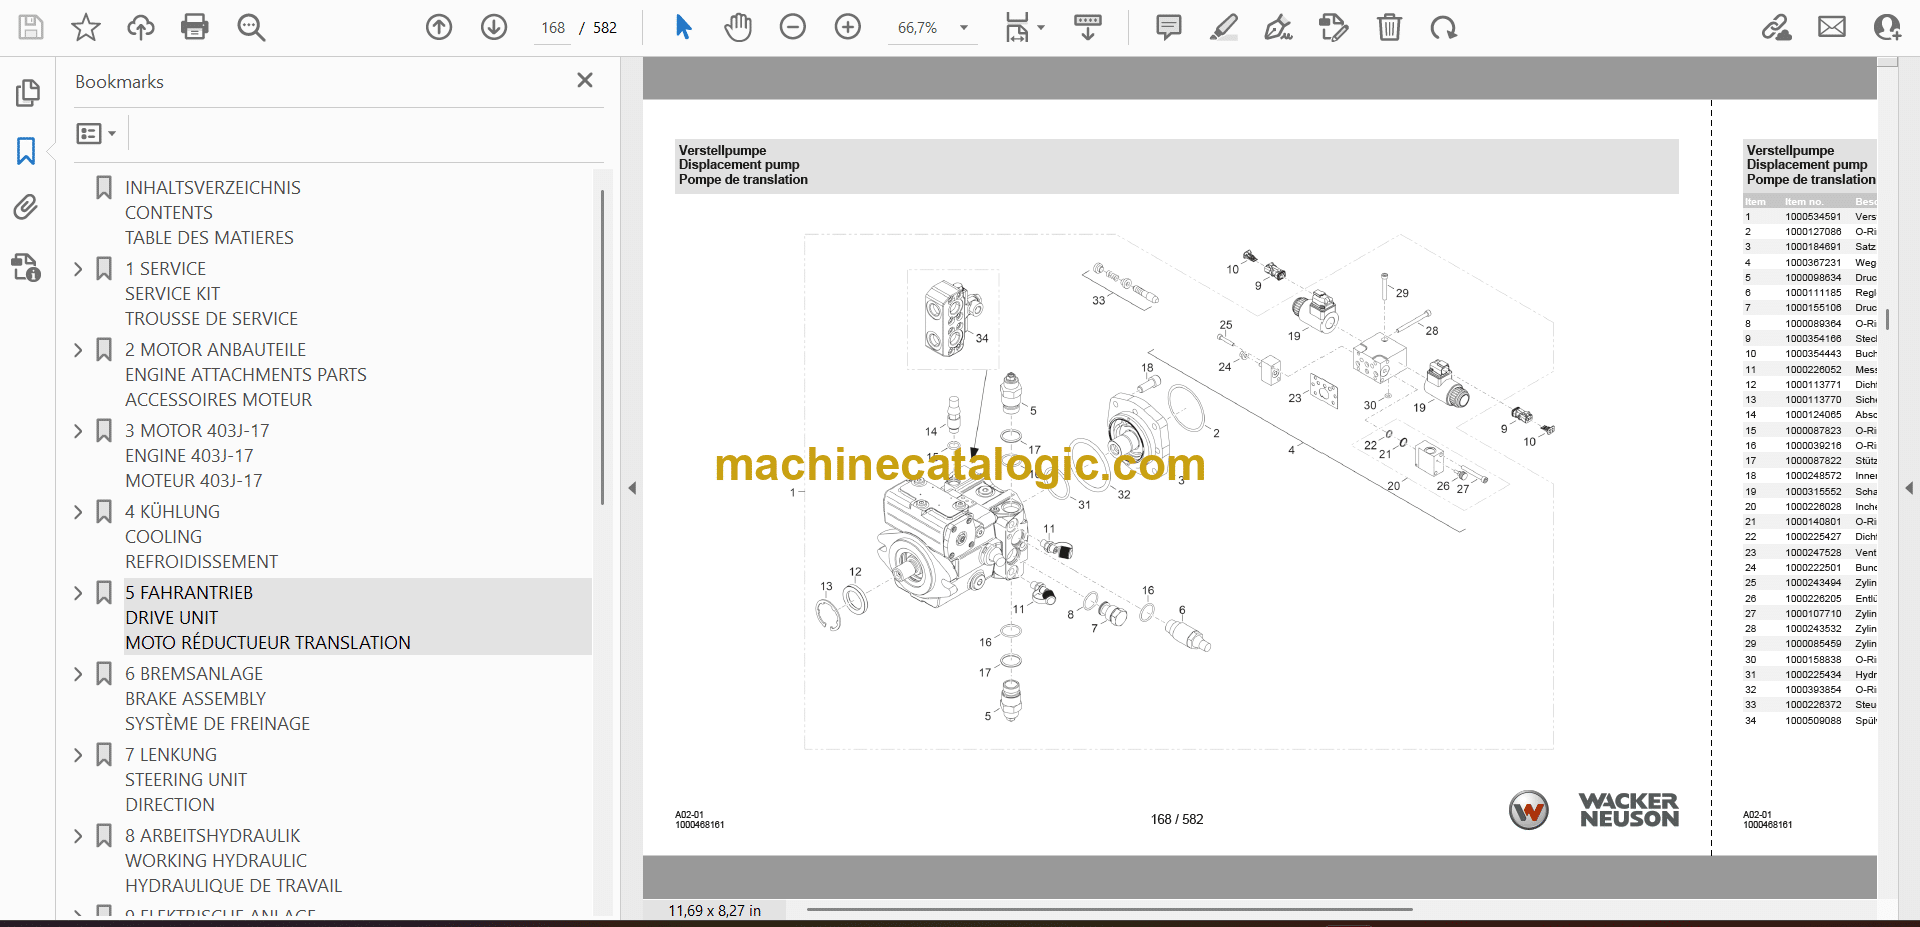Open the document security info panel
The image size is (1920, 927).
[26, 267]
